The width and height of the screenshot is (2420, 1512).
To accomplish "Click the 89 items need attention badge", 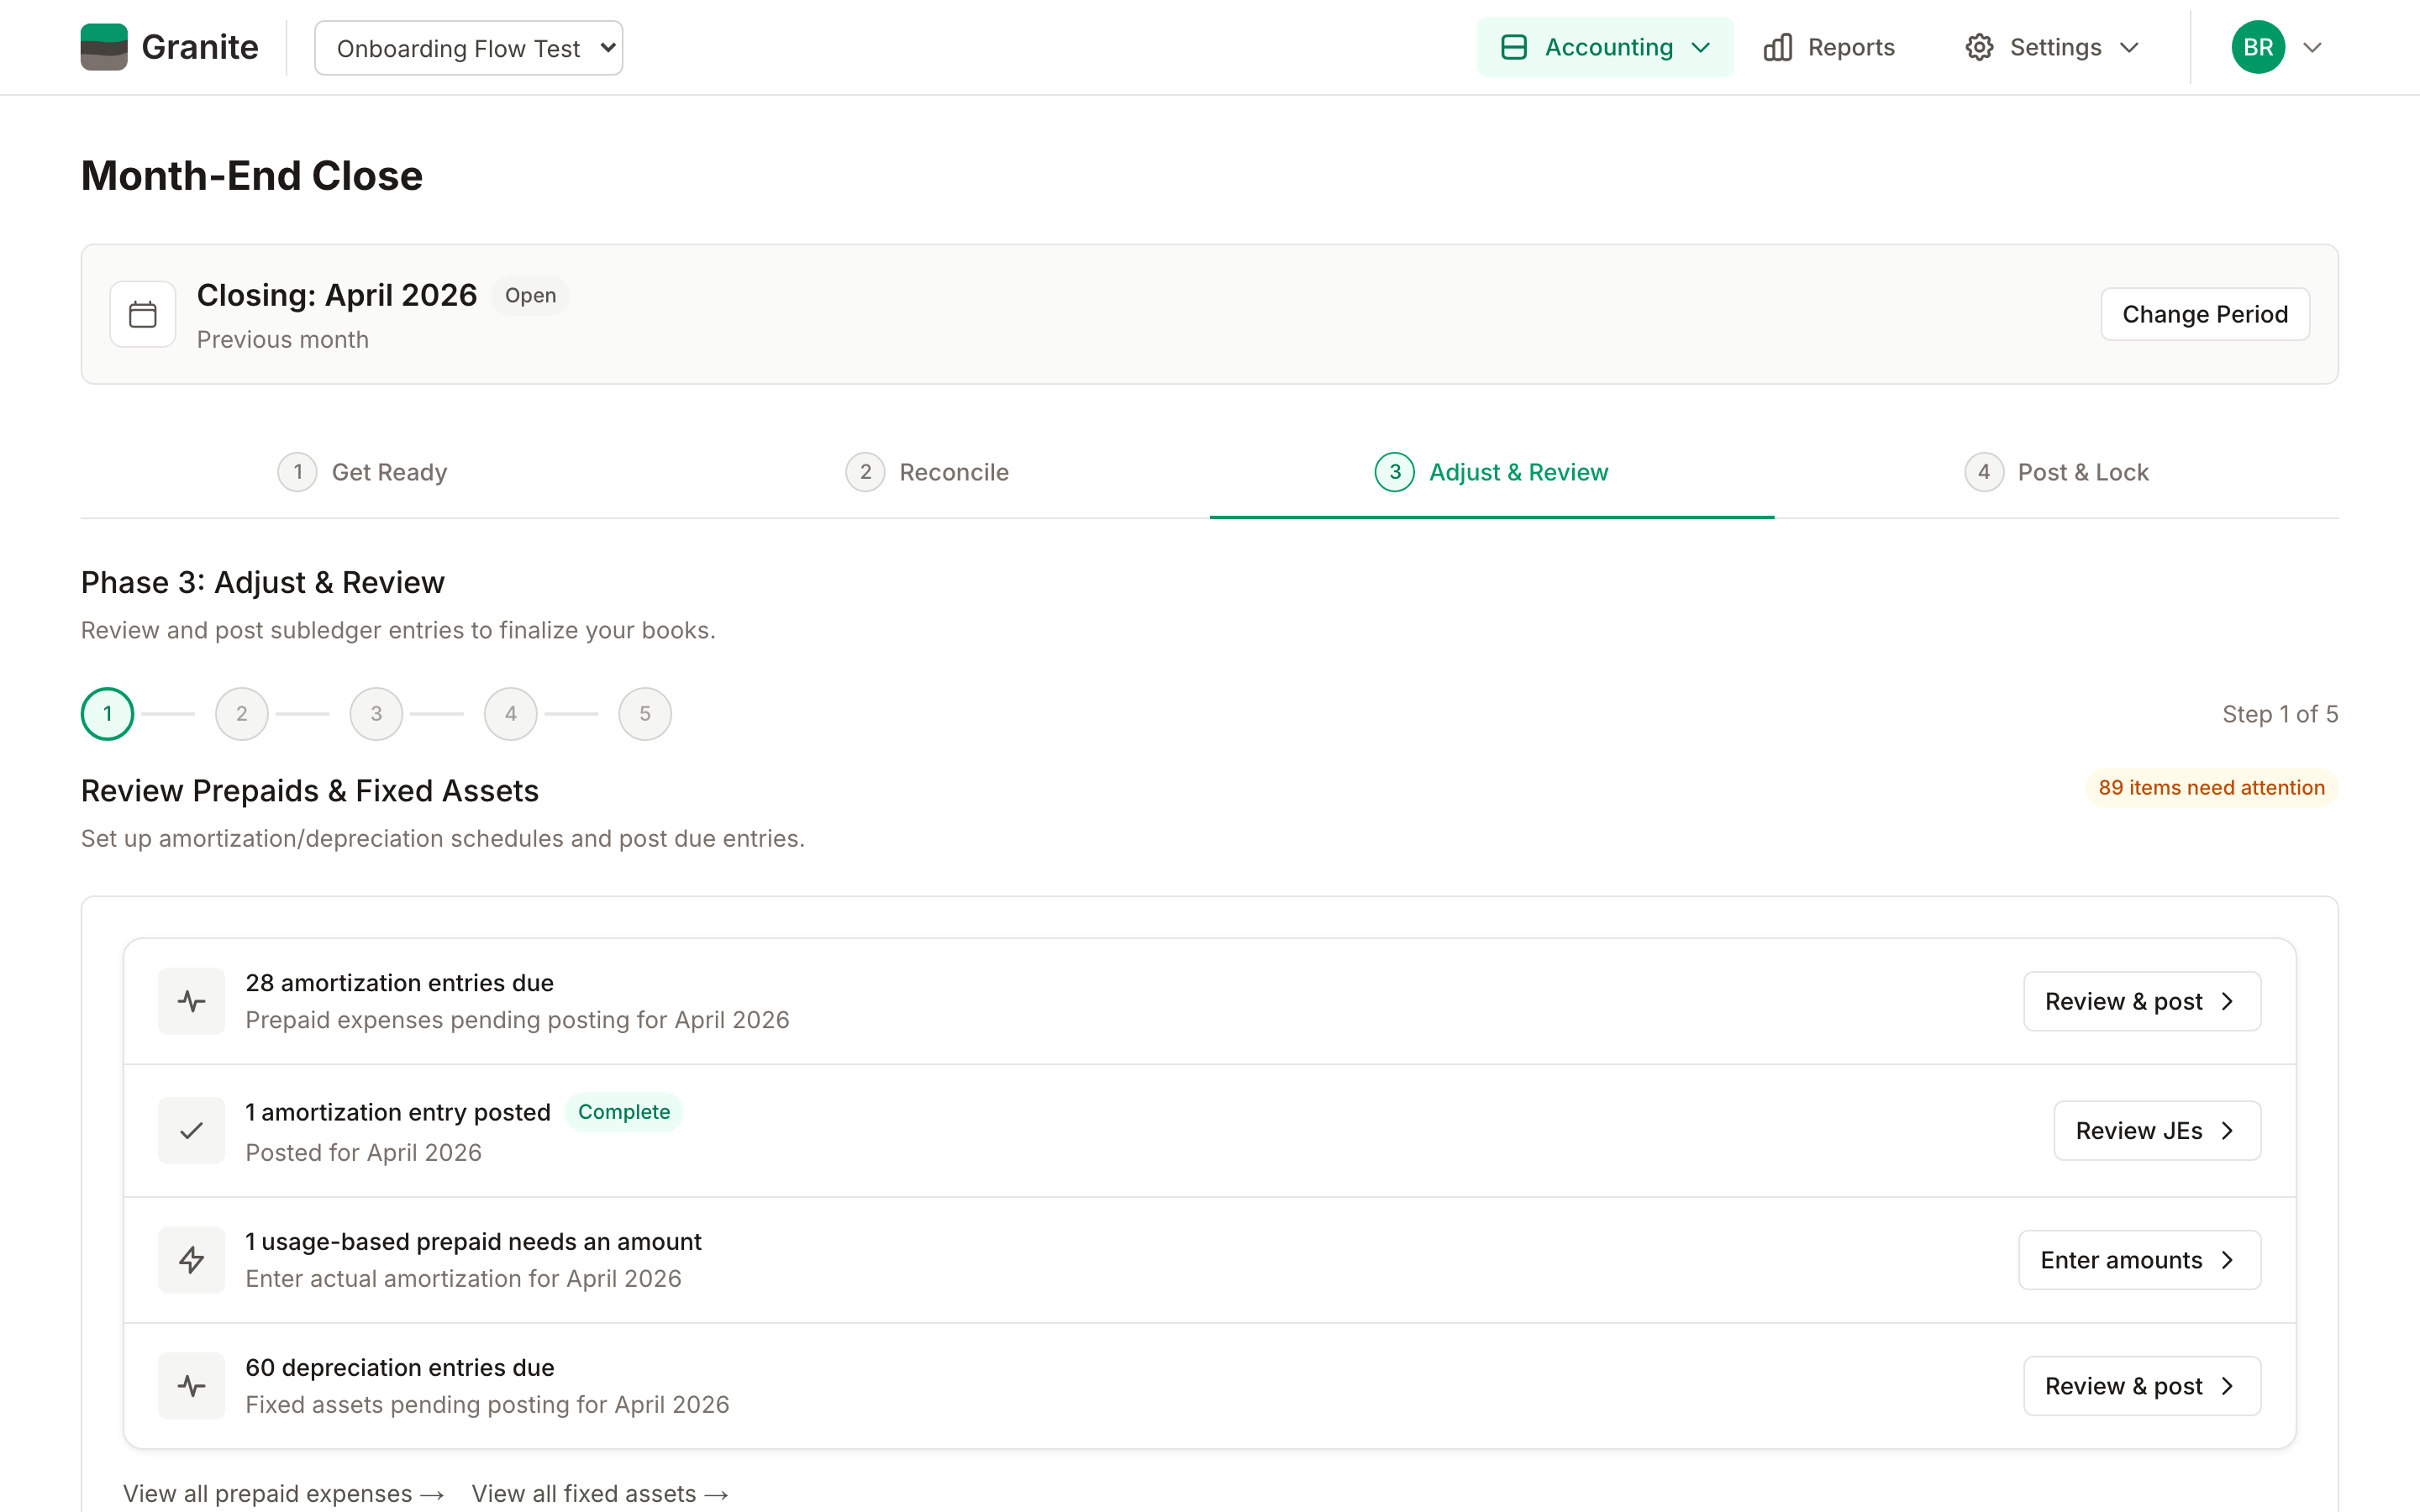I will point(2211,788).
